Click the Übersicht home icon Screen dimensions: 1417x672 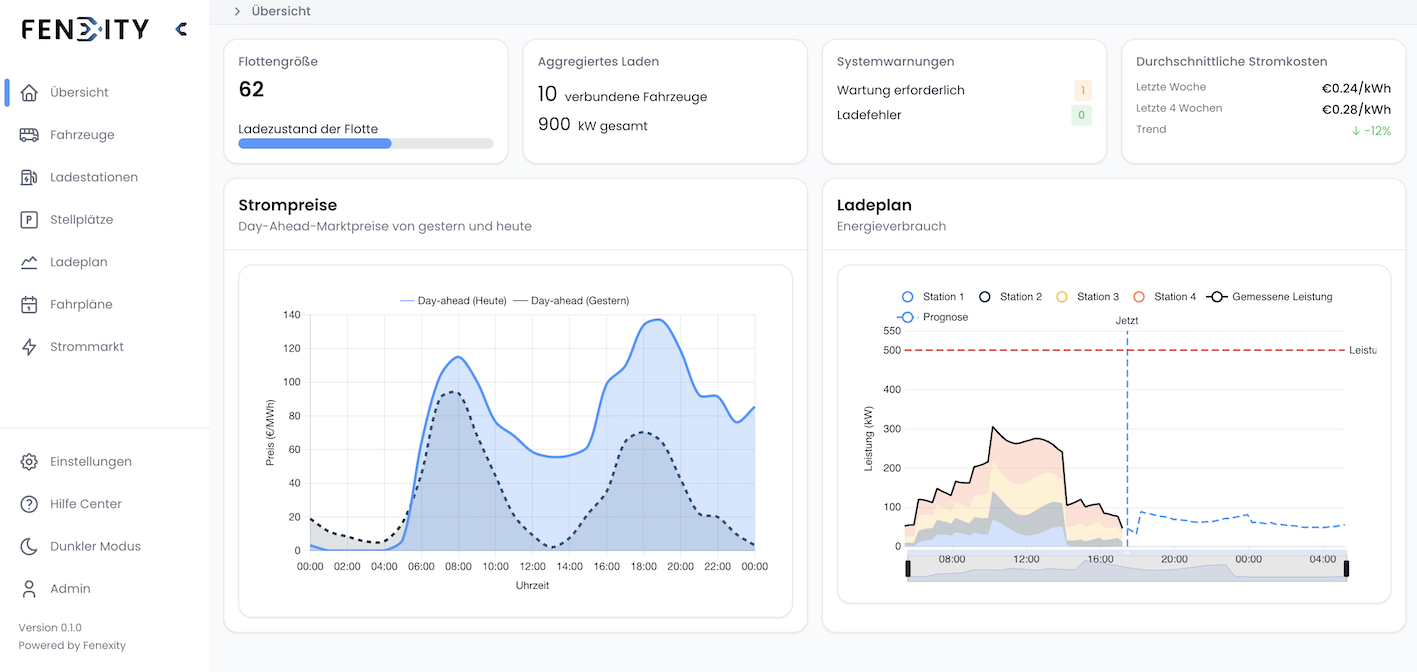click(x=31, y=91)
